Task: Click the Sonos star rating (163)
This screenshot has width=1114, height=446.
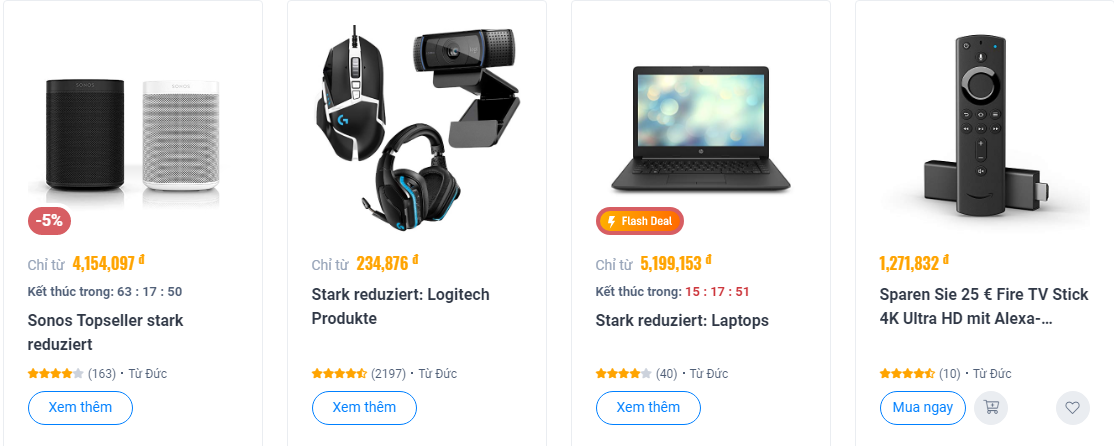Action: (x=72, y=374)
